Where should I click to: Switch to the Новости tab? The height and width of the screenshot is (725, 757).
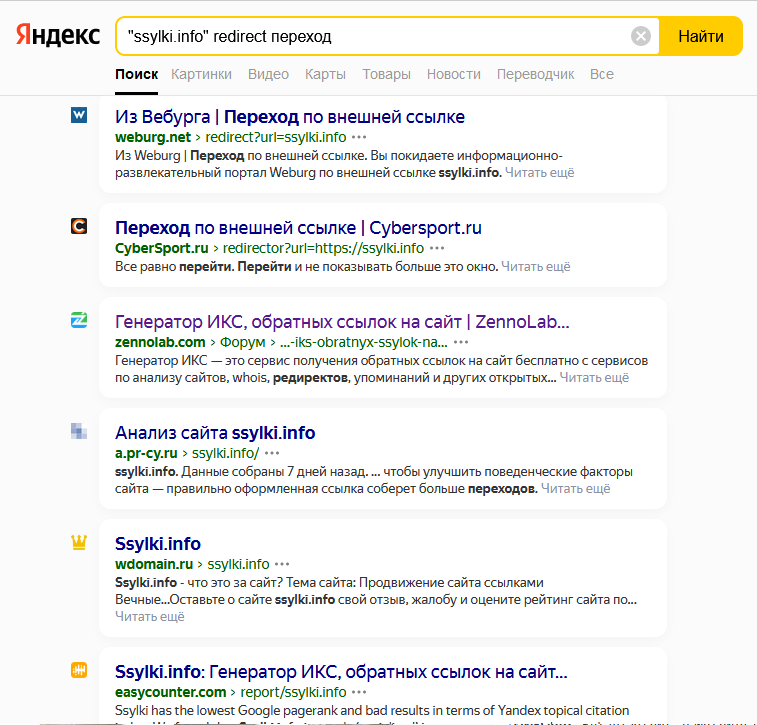pos(454,74)
